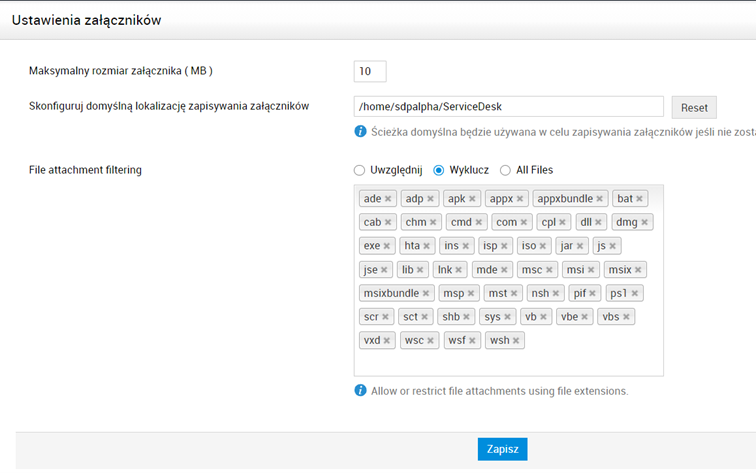Choose the All Files radio option
Screen dimensions: 756x473
pos(506,170)
